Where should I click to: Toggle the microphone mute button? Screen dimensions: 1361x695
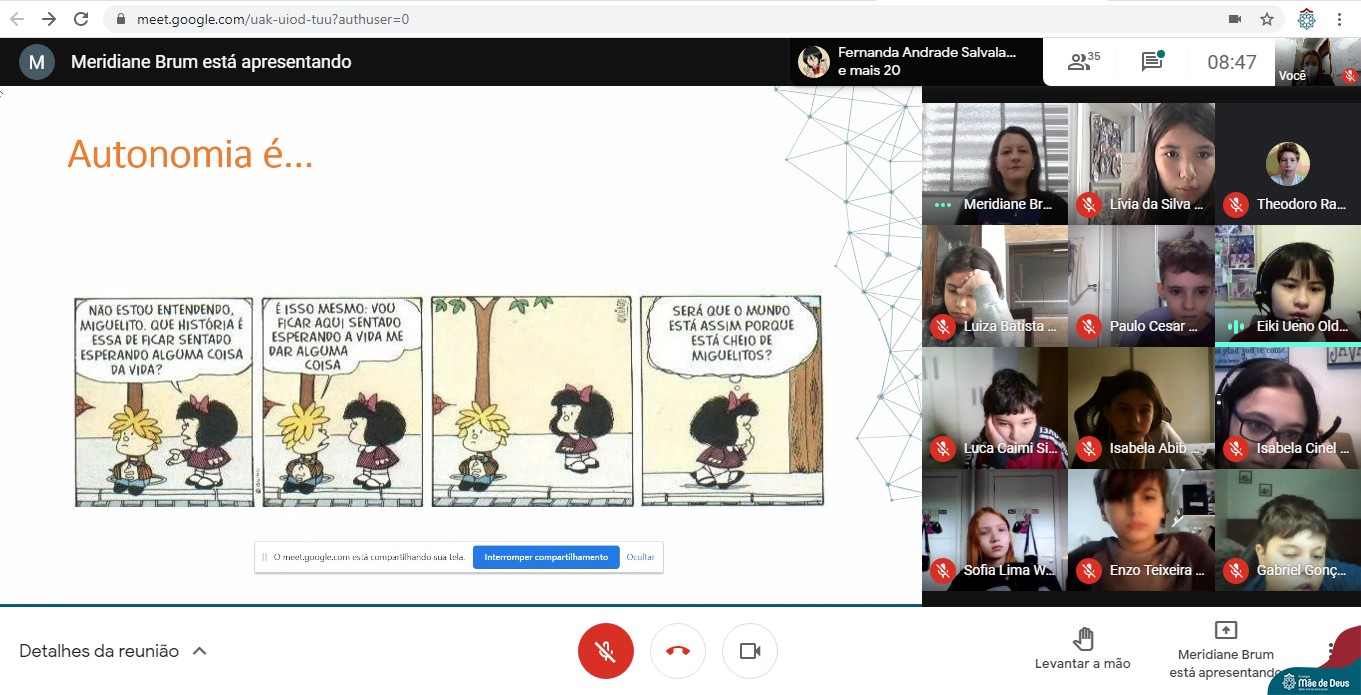click(x=605, y=651)
